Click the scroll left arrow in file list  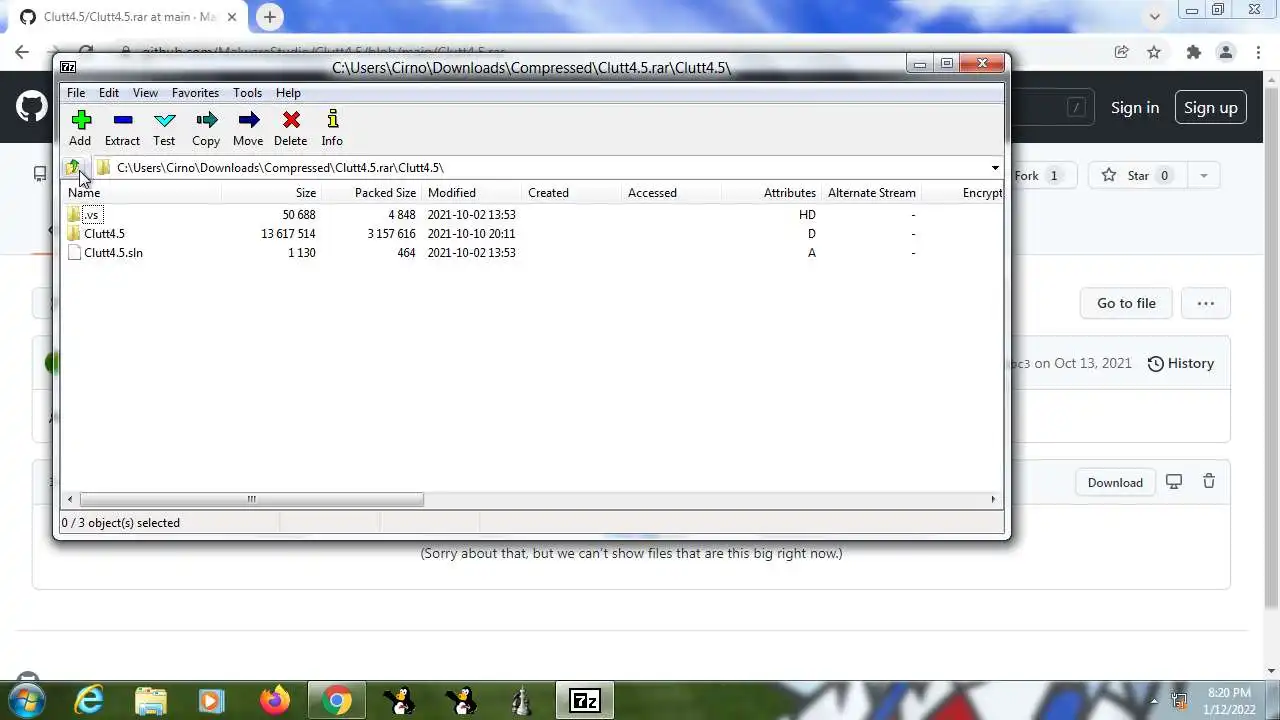pyautogui.click(x=70, y=499)
